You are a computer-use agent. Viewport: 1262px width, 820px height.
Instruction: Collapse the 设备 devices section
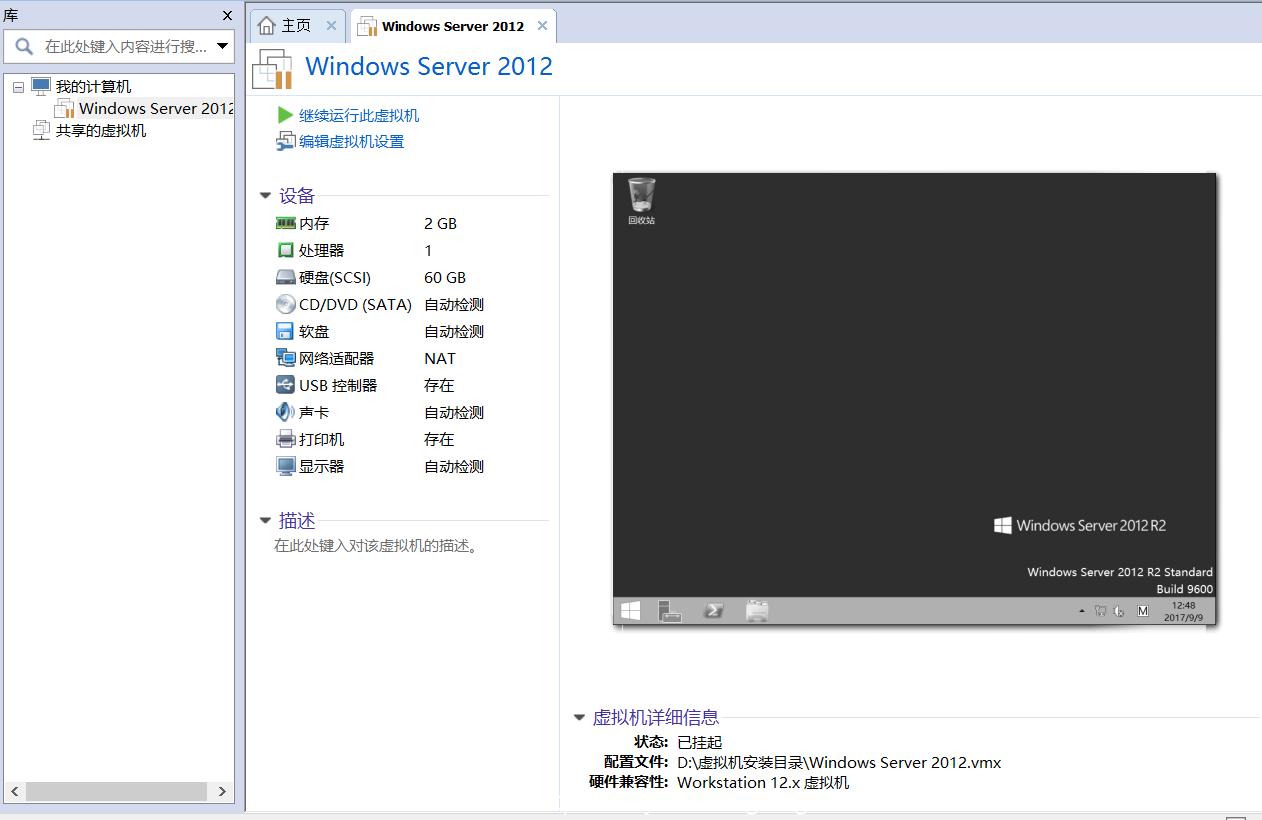(x=265, y=196)
